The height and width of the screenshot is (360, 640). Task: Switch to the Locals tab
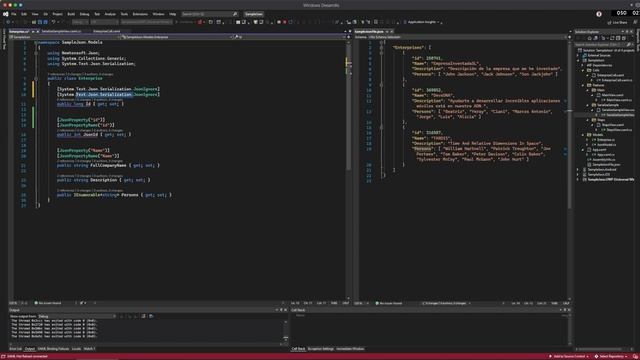76,349
